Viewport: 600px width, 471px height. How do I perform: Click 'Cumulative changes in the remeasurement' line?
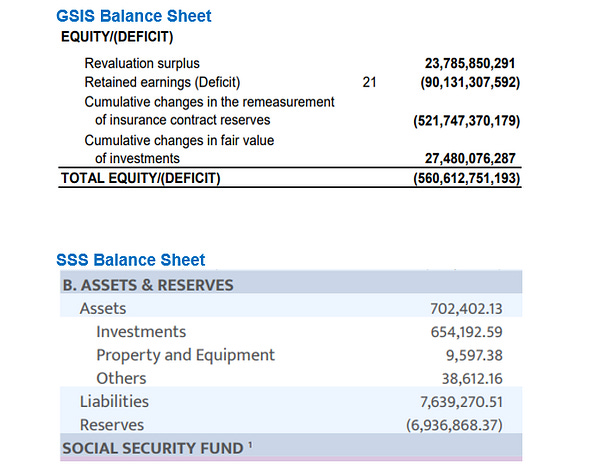pyautogui.click(x=209, y=102)
